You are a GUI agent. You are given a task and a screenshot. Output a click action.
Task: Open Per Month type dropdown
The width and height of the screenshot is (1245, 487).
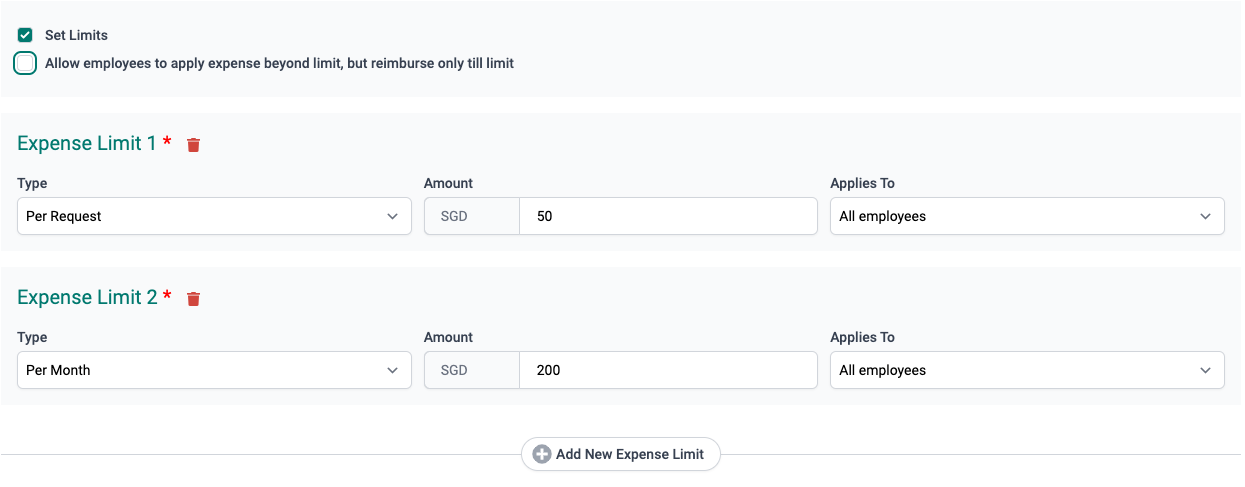(214, 370)
